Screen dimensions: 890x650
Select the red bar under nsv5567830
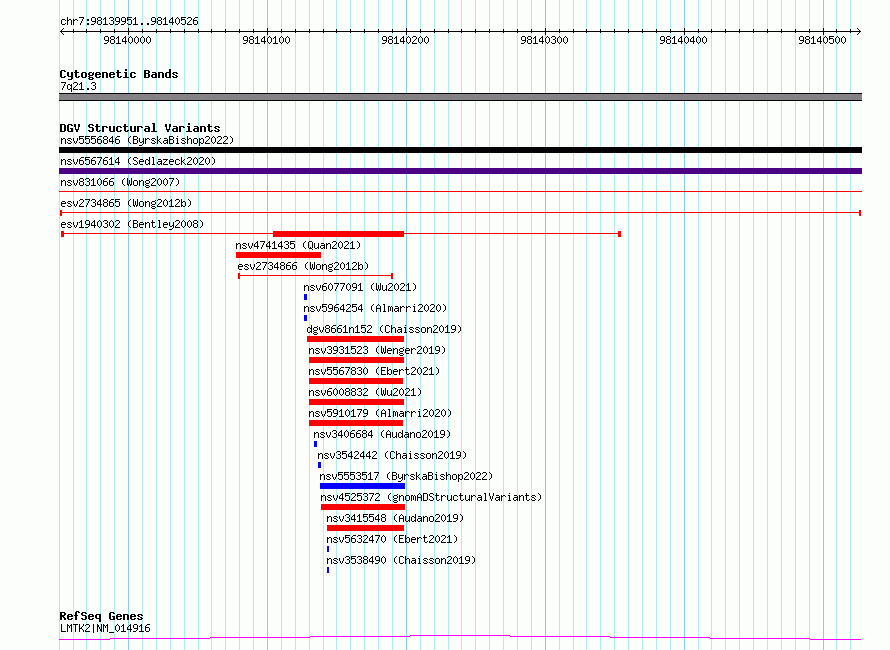click(x=356, y=381)
